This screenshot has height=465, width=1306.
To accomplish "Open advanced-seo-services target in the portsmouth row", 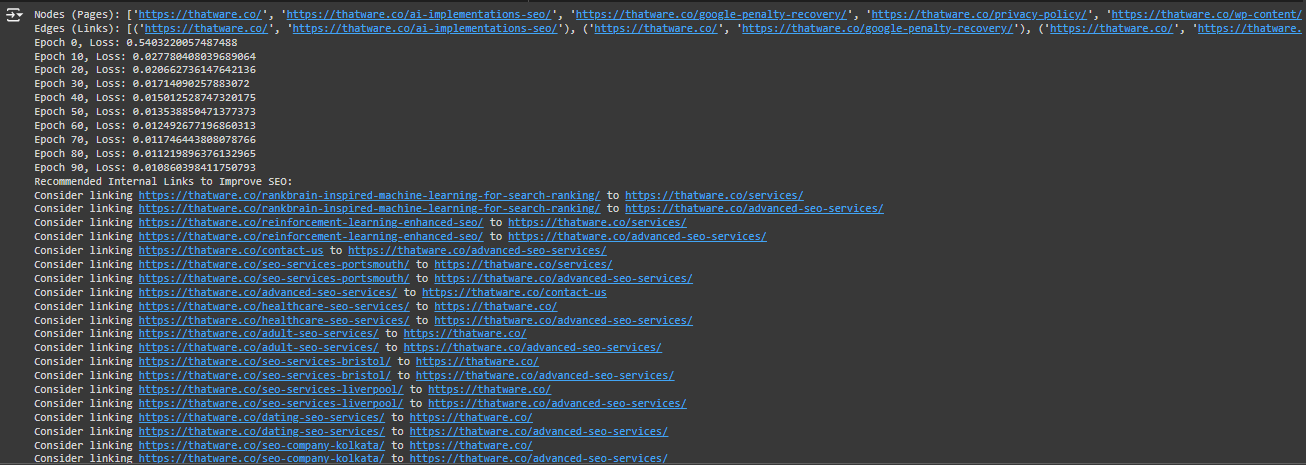I will [563, 278].
